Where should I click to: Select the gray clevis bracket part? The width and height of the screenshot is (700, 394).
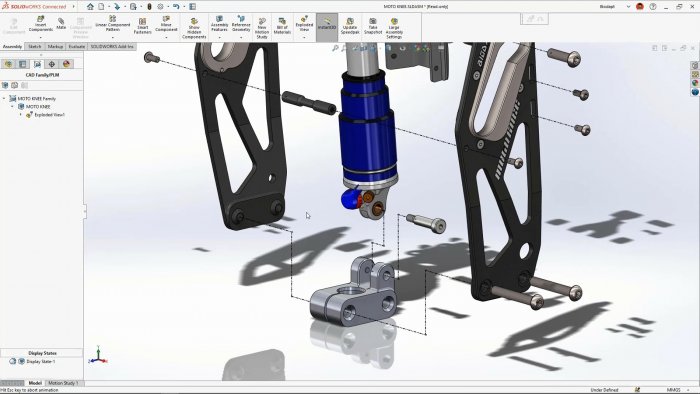354,293
